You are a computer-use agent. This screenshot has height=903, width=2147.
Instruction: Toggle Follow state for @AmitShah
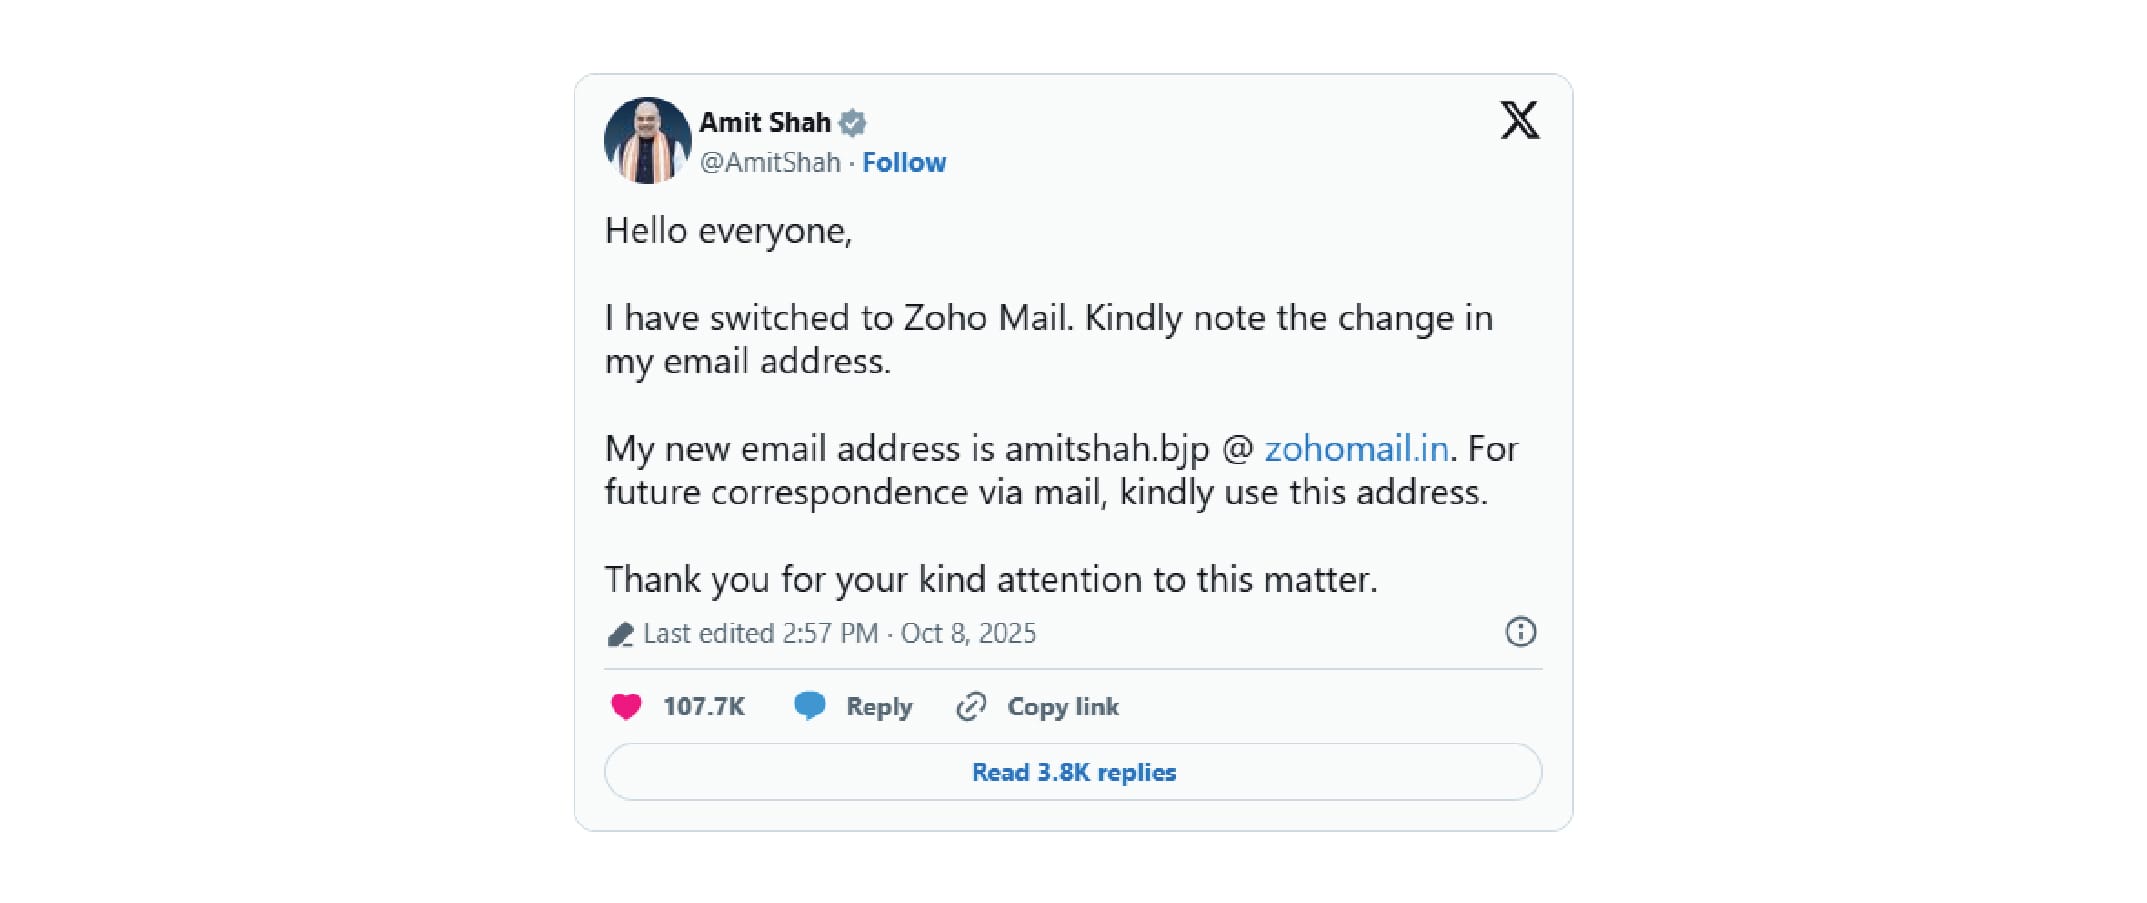904,162
